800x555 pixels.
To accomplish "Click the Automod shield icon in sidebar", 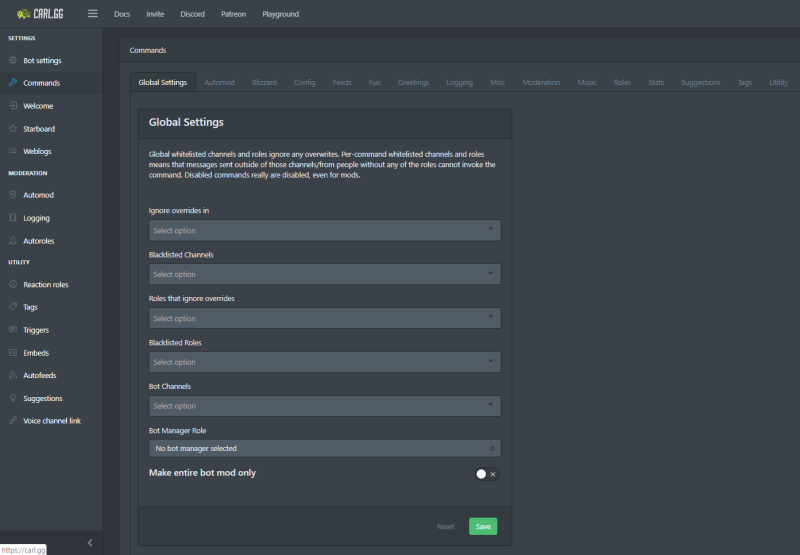I will coord(13,194).
